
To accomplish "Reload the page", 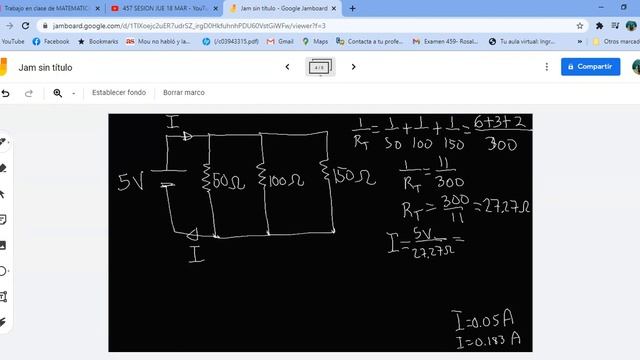I will point(25,26).
